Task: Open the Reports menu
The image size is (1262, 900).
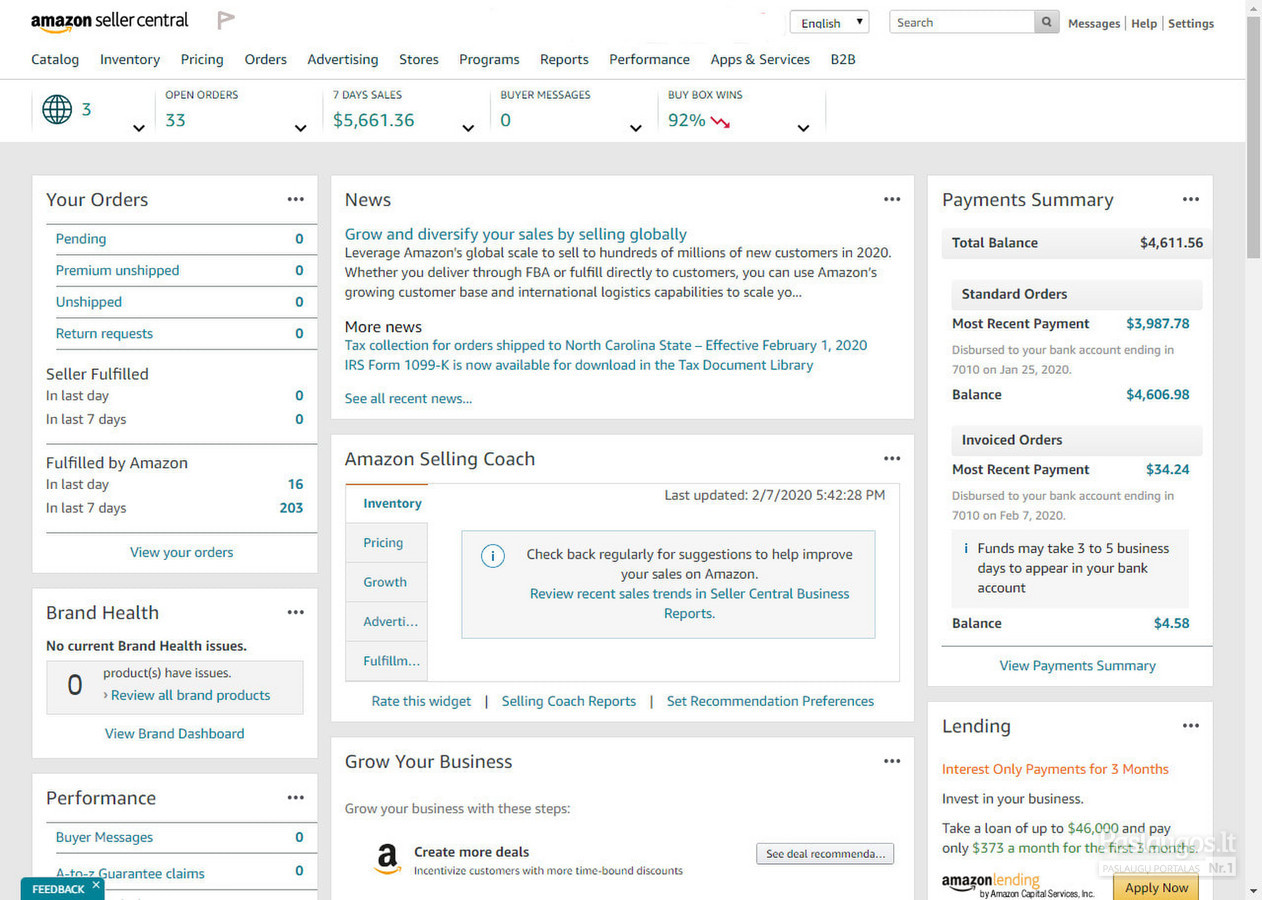Action: (564, 59)
